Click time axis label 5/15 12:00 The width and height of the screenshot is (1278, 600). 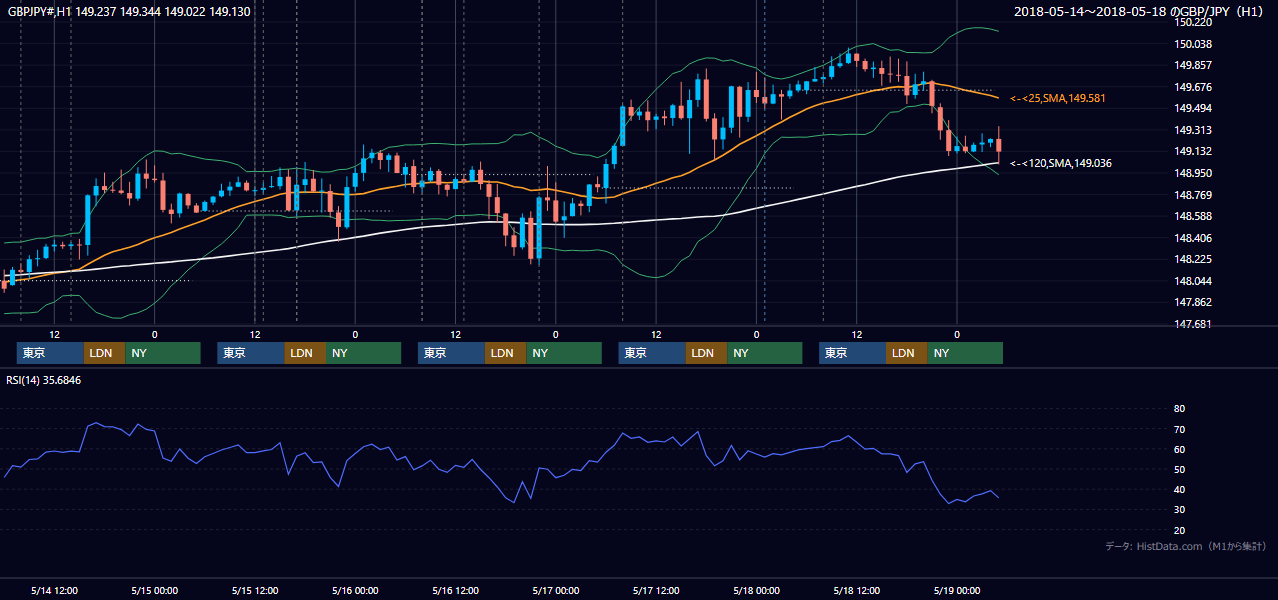pyautogui.click(x=255, y=590)
